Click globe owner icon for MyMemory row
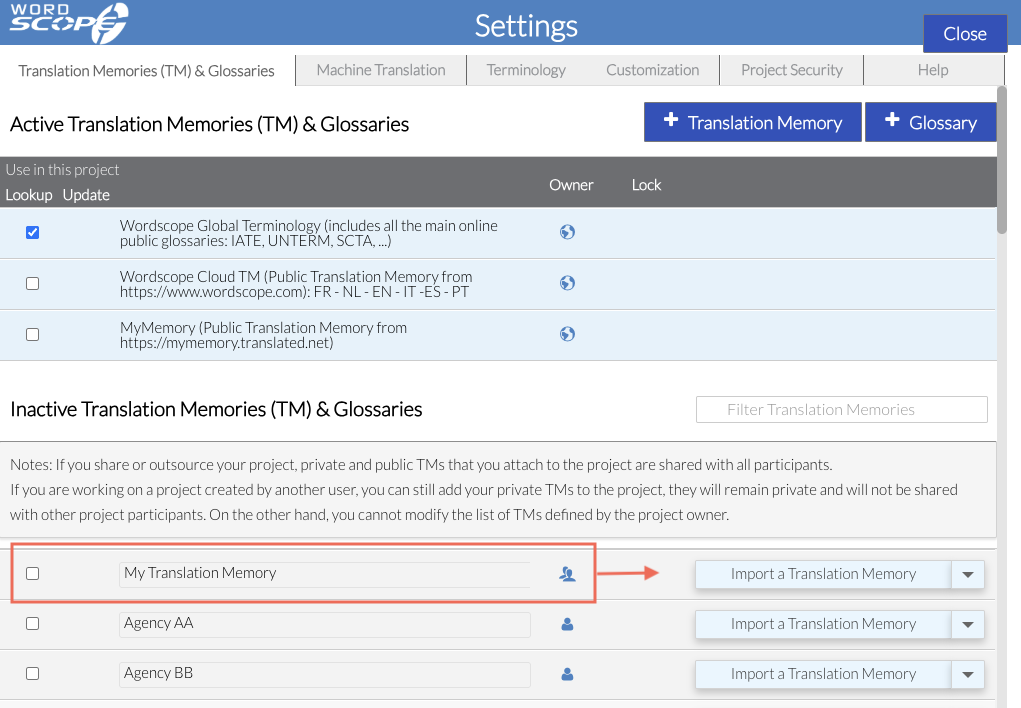The height and width of the screenshot is (708, 1021). (x=567, y=334)
